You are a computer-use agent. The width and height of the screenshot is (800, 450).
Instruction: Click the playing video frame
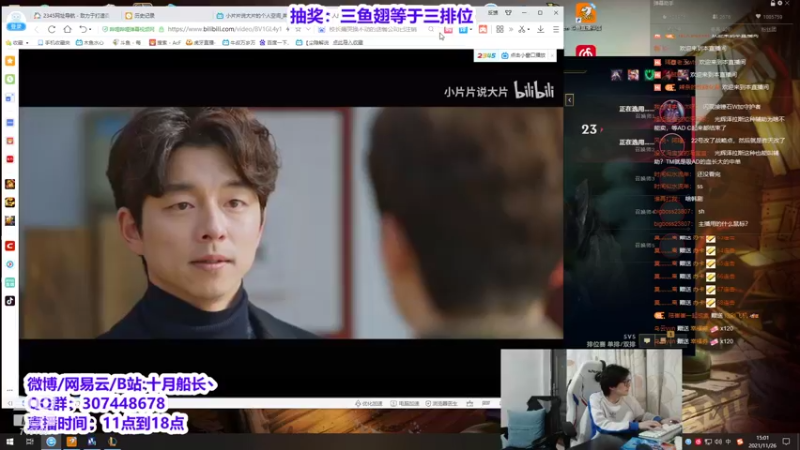pyautogui.click(x=291, y=223)
